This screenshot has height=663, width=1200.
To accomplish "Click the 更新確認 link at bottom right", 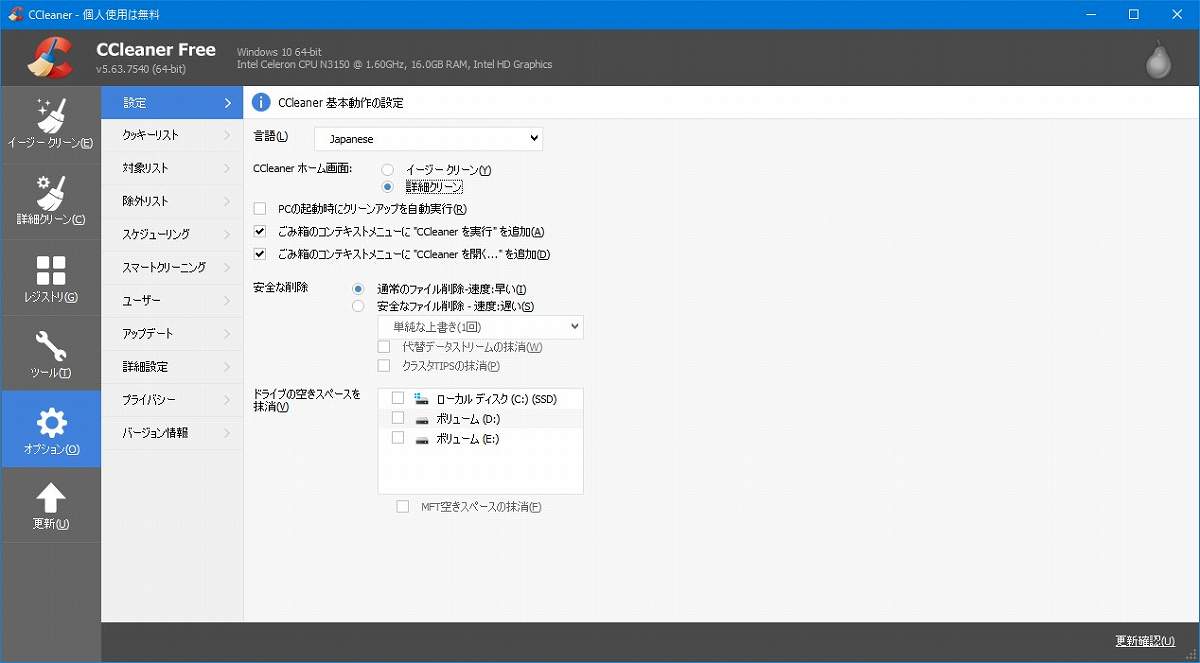I will (x=1145, y=641).
